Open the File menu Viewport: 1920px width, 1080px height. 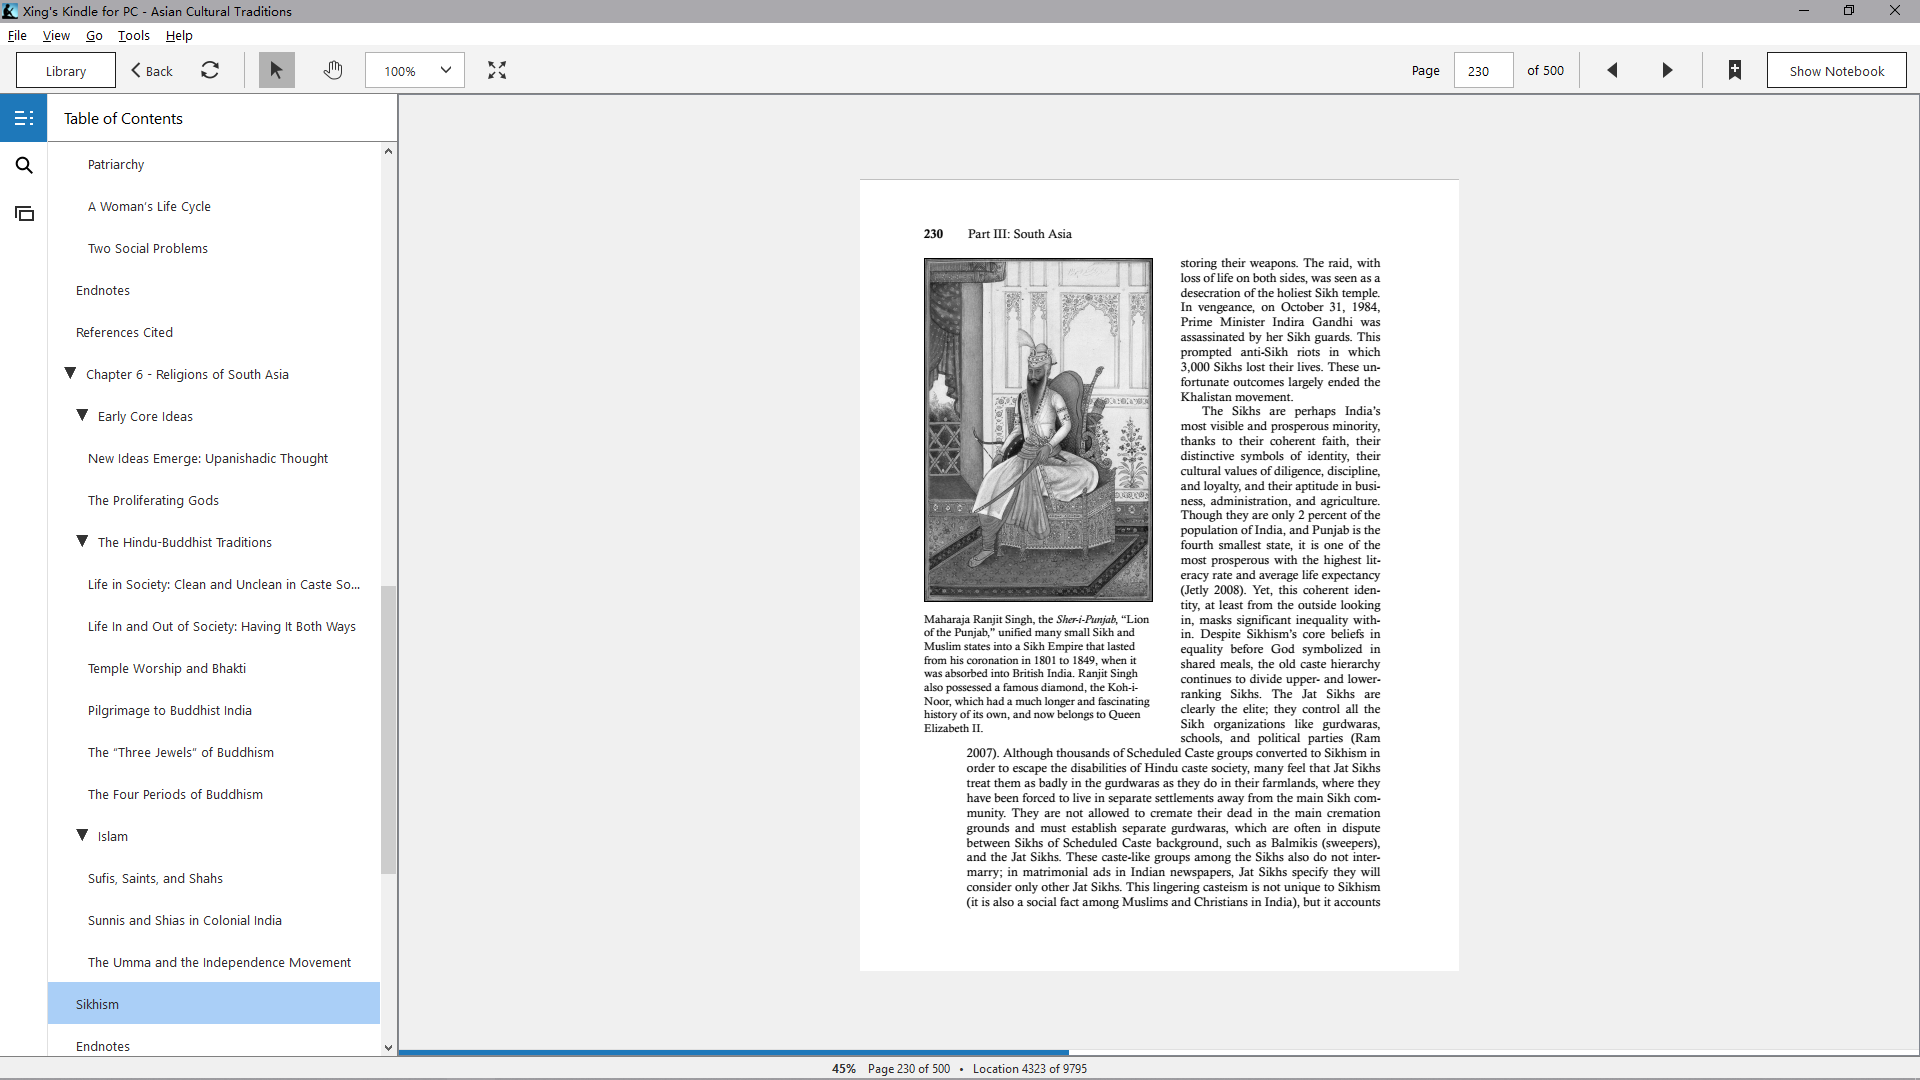17,35
